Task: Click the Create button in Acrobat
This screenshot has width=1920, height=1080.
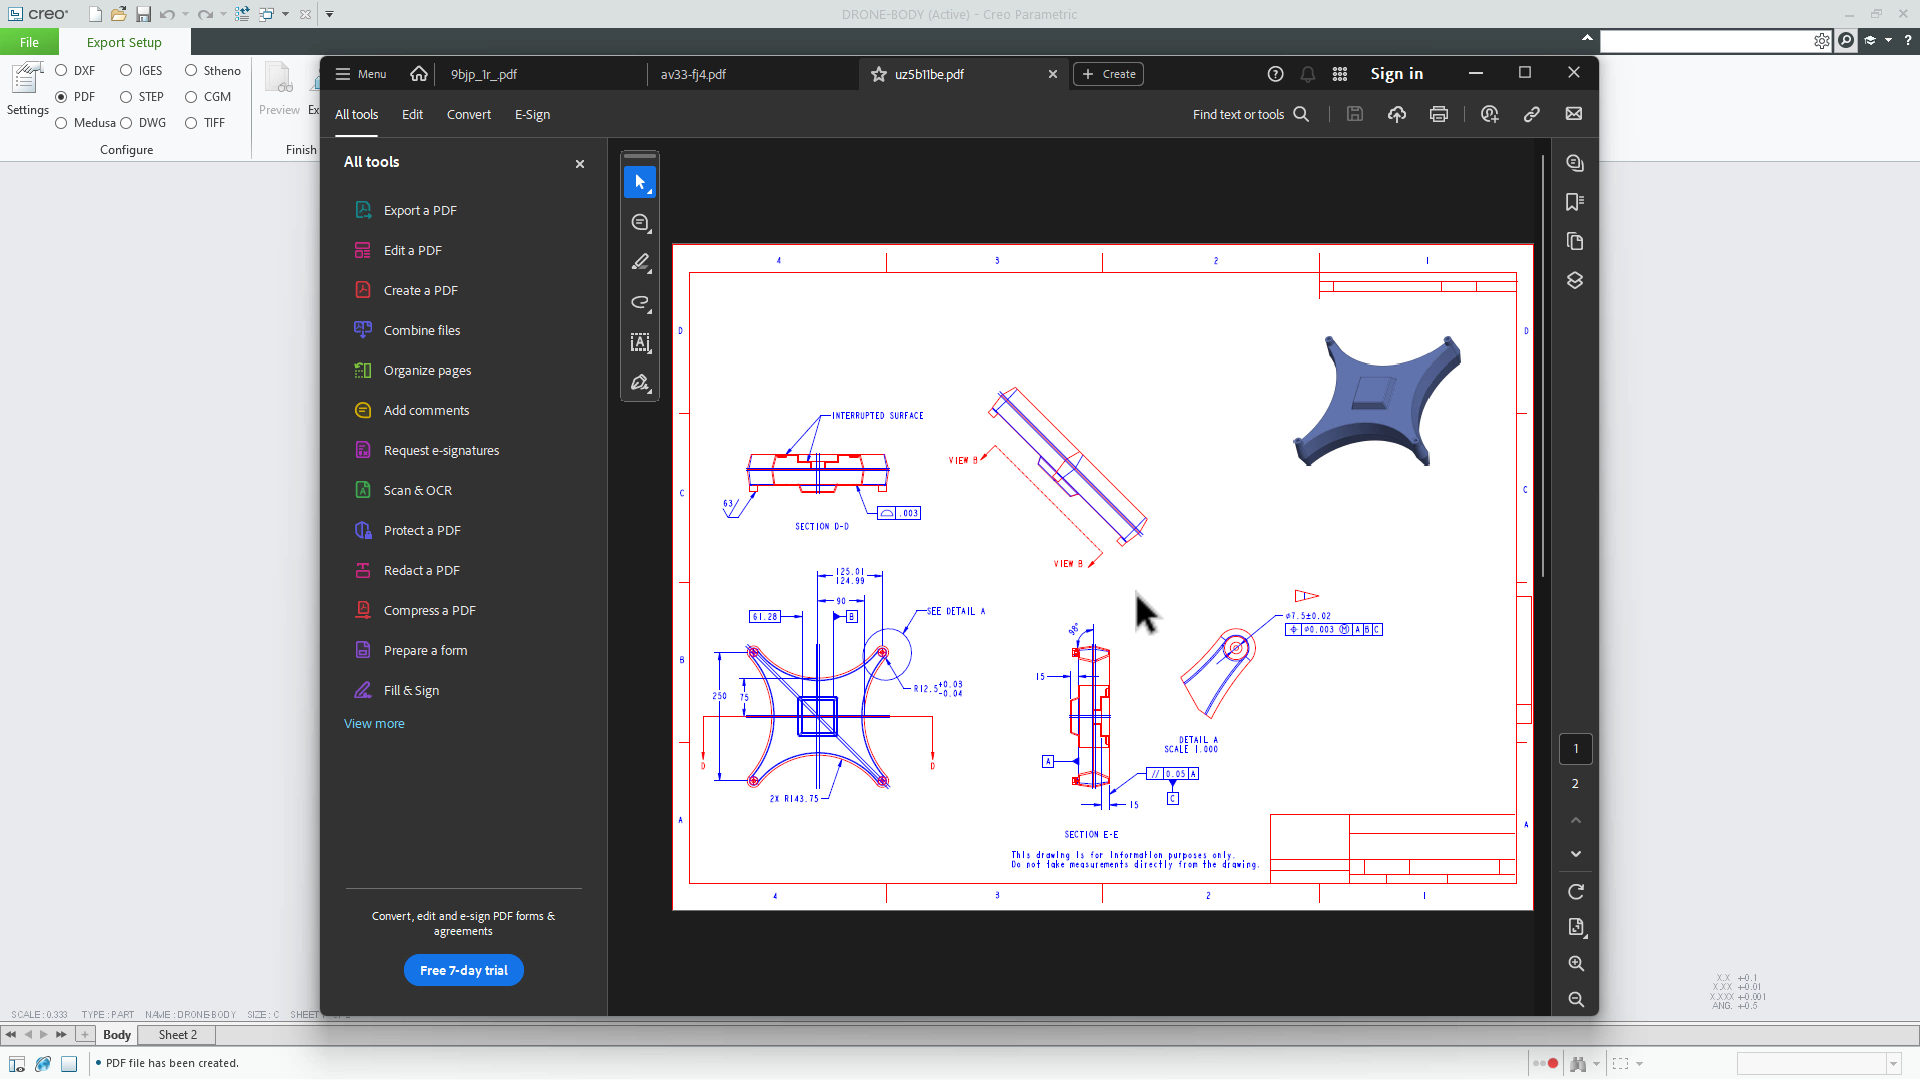Action: tap(1107, 74)
